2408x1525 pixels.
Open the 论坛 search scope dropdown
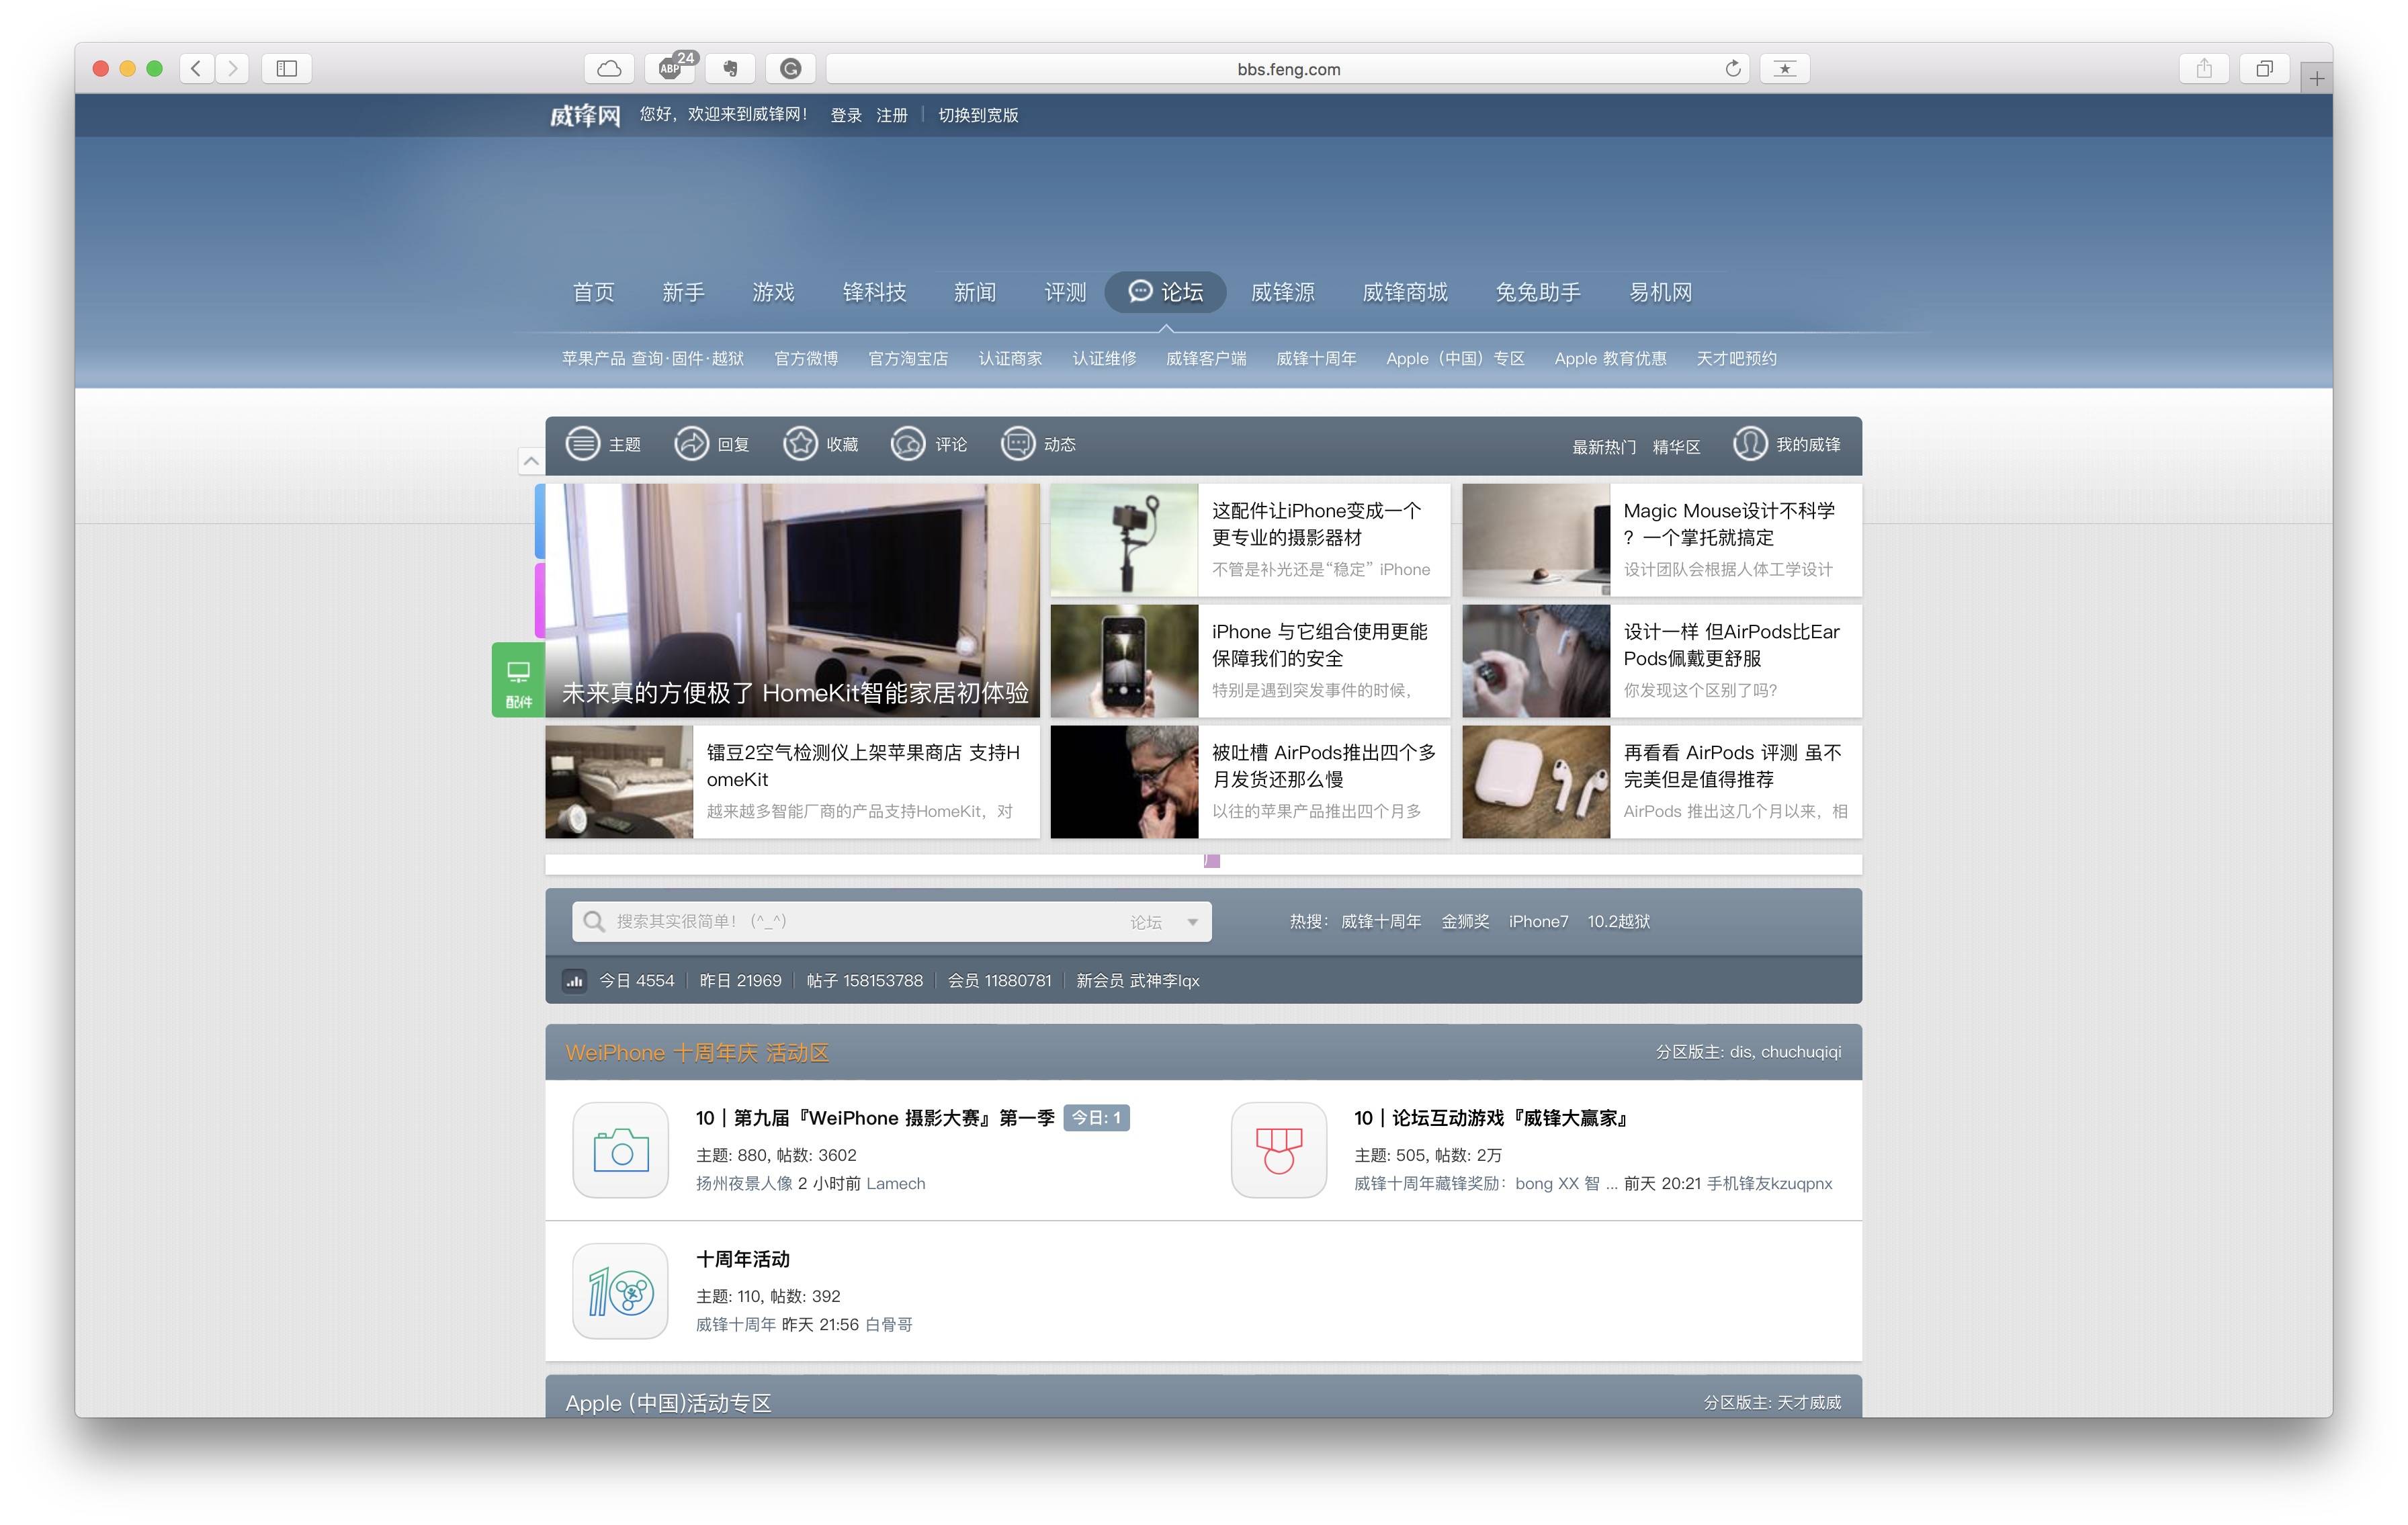point(1164,922)
